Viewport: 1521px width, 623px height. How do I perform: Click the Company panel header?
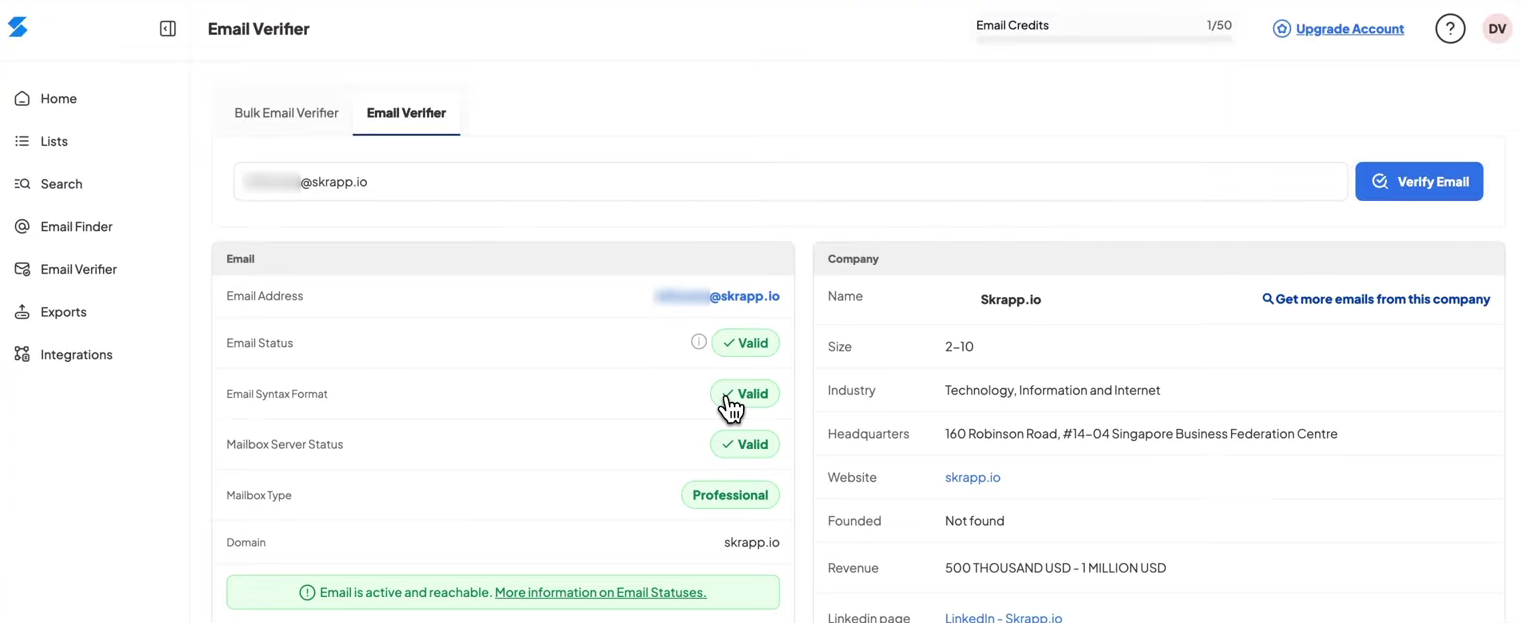point(1159,258)
